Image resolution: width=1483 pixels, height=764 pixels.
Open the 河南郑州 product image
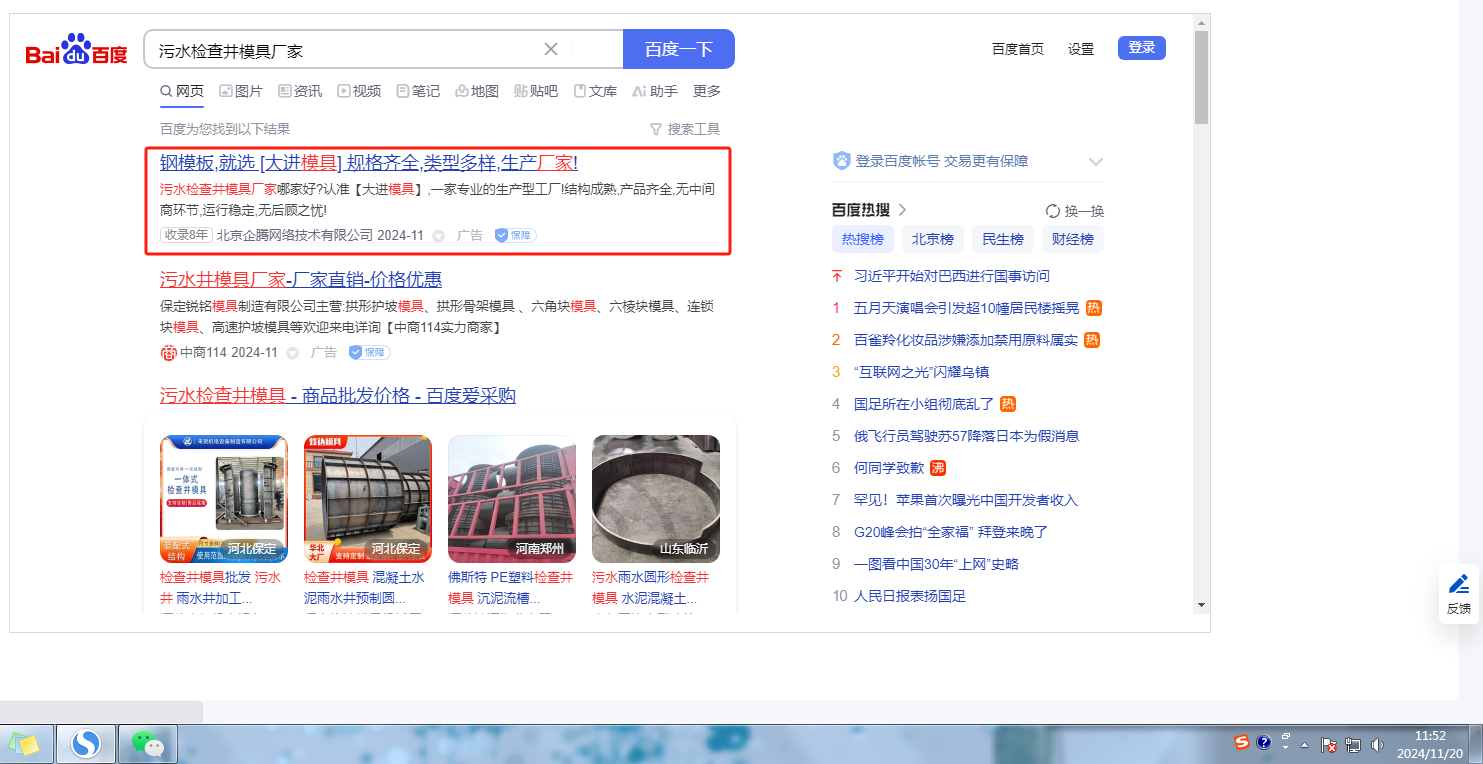click(x=512, y=499)
